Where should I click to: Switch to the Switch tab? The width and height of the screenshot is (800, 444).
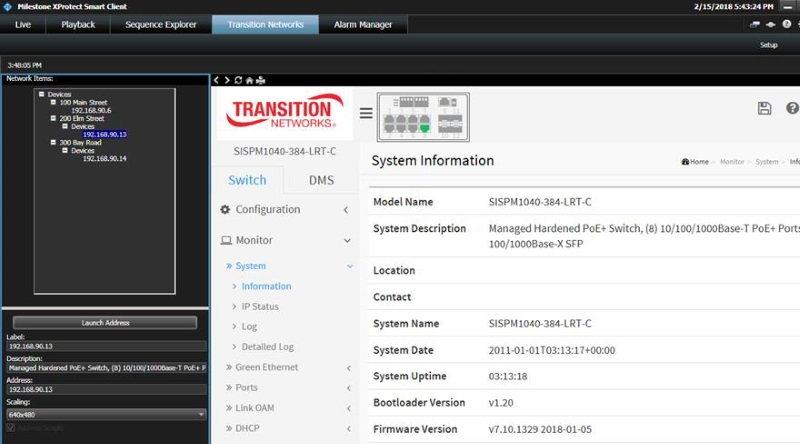click(247, 180)
